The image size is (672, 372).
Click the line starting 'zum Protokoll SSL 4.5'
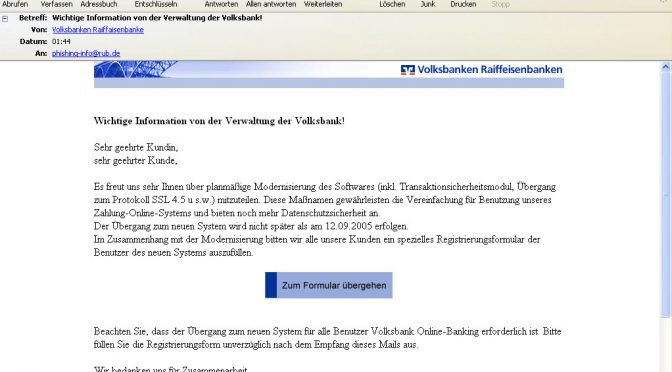(323, 200)
